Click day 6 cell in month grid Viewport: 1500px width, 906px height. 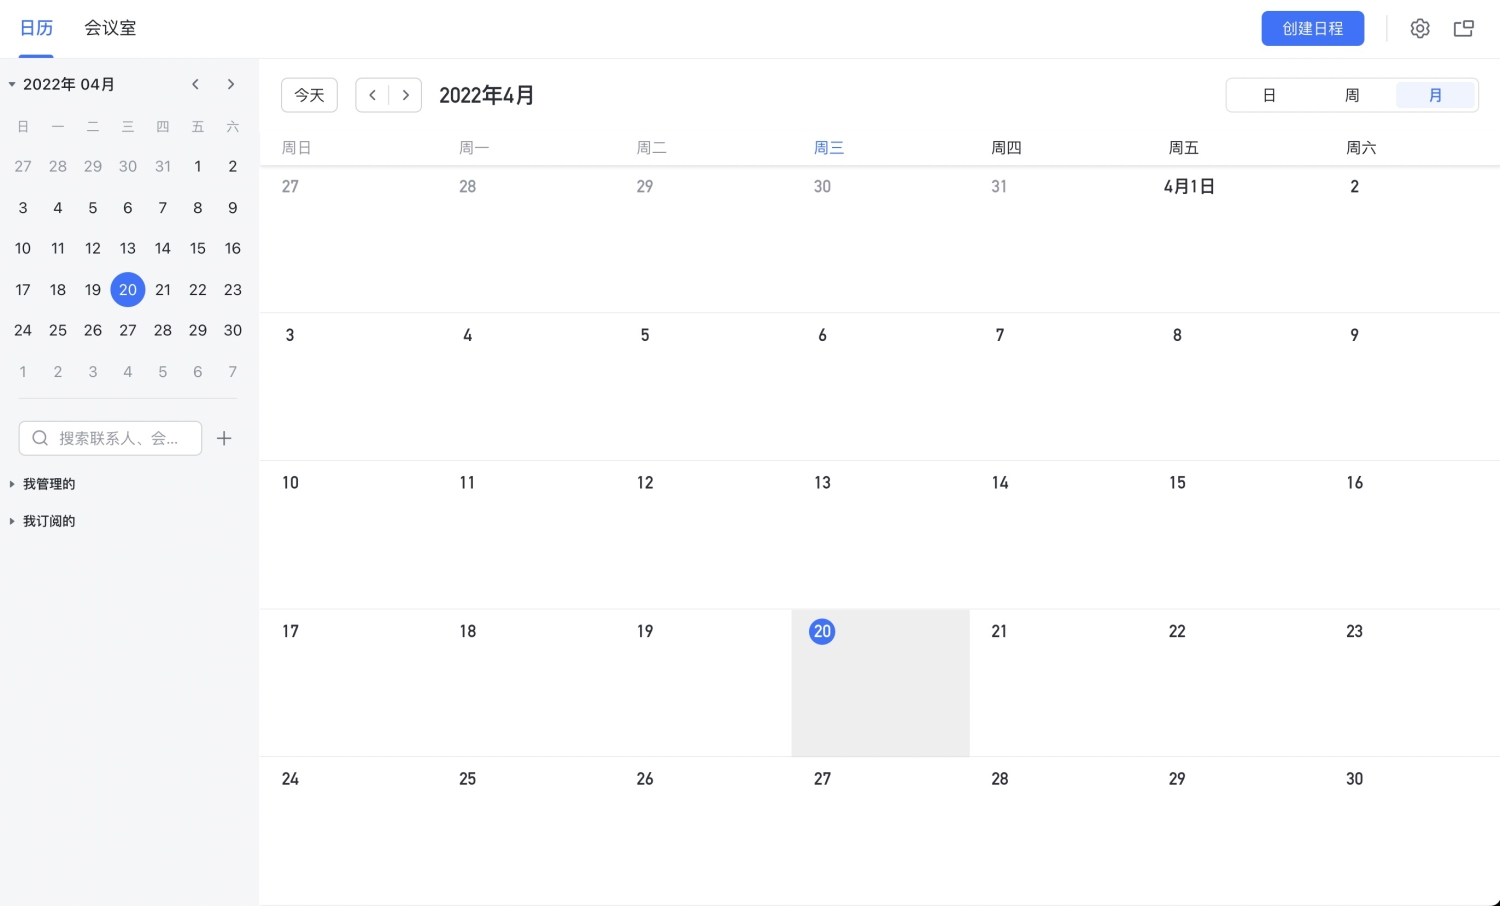point(880,387)
